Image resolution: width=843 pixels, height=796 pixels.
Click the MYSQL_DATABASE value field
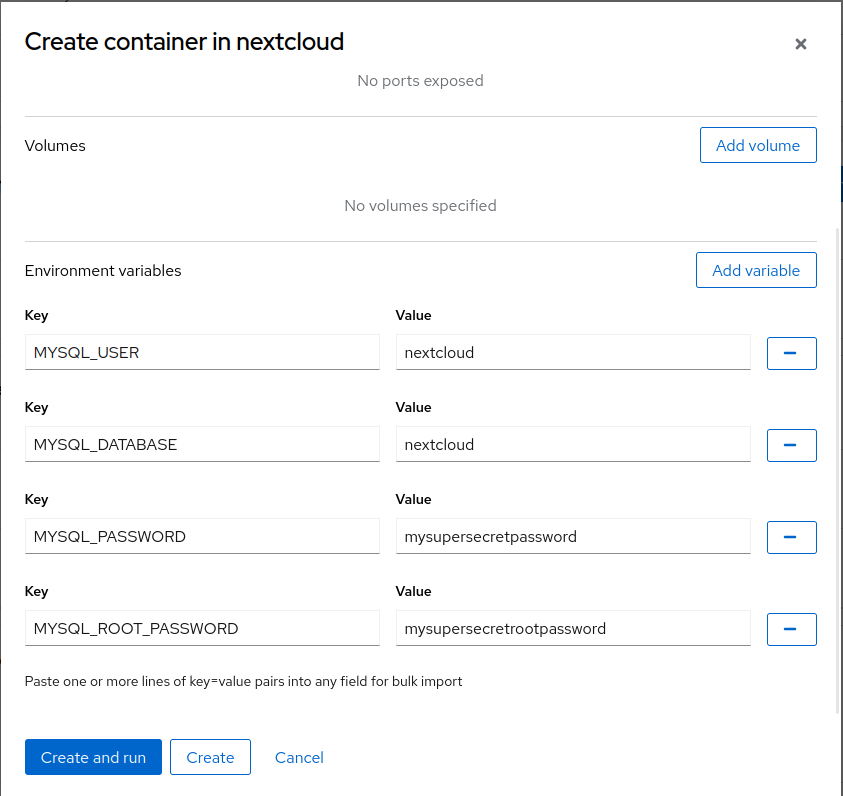point(573,444)
